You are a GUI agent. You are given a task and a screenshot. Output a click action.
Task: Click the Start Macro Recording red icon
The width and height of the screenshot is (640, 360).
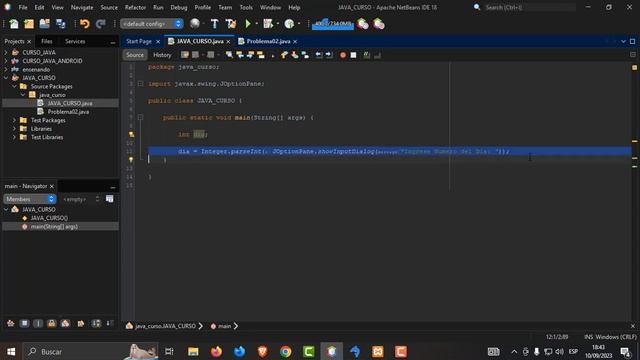pos(343,55)
